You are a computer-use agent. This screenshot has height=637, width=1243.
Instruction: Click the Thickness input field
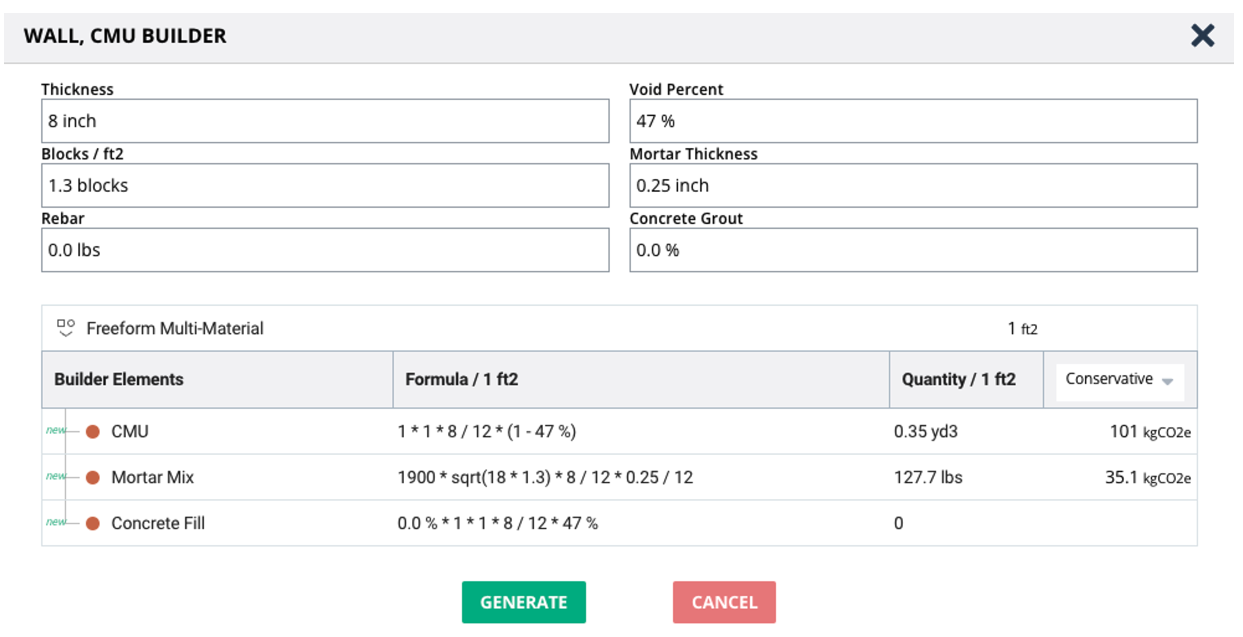coord(324,121)
